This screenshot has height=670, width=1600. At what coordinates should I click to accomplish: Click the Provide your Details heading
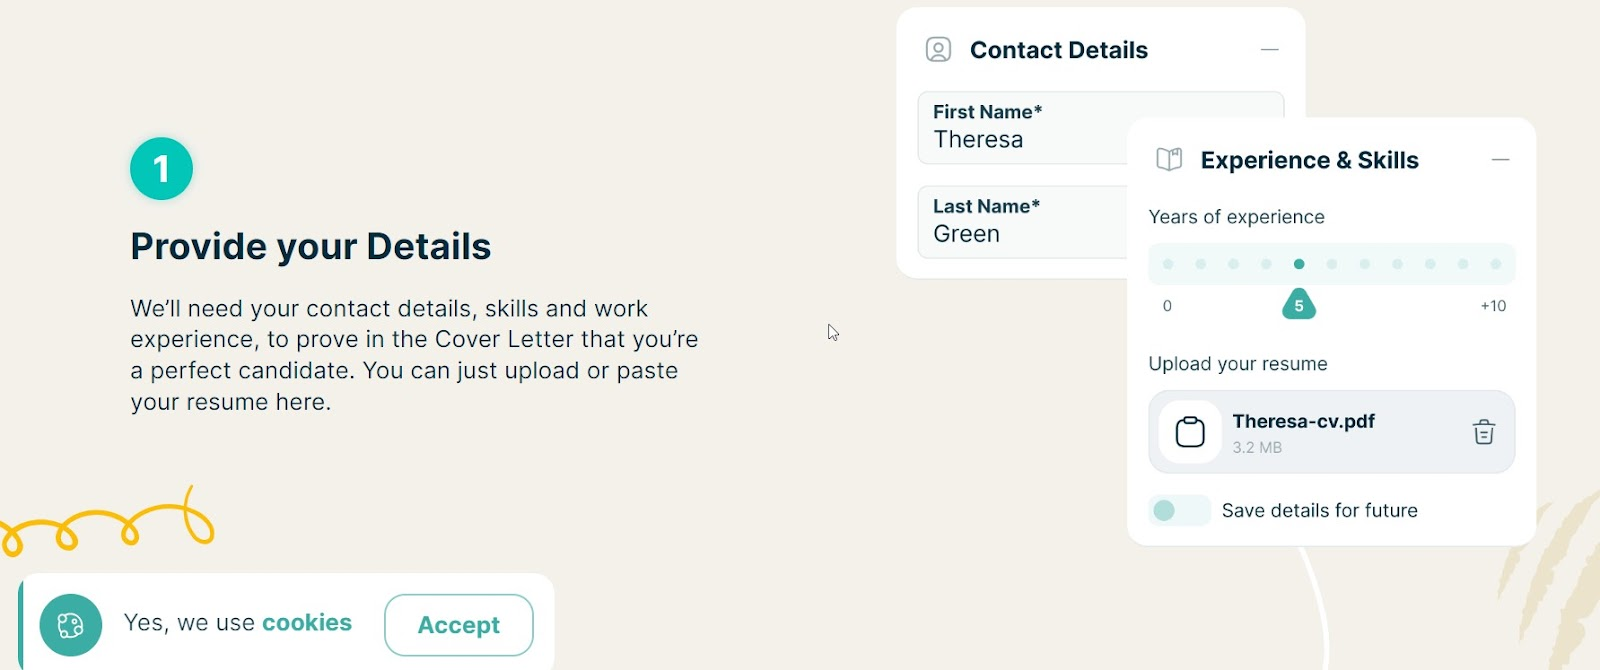click(x=311, y=246)
